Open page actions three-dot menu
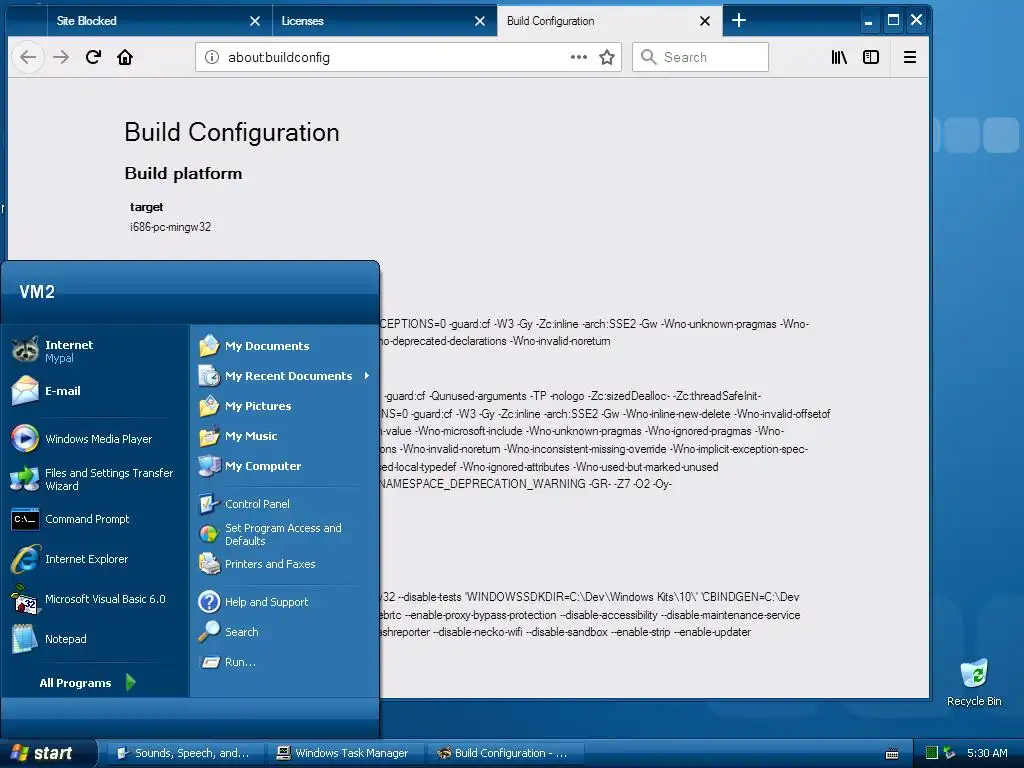This screenshot has width=1024, height=768. click(x=579, y=57)
